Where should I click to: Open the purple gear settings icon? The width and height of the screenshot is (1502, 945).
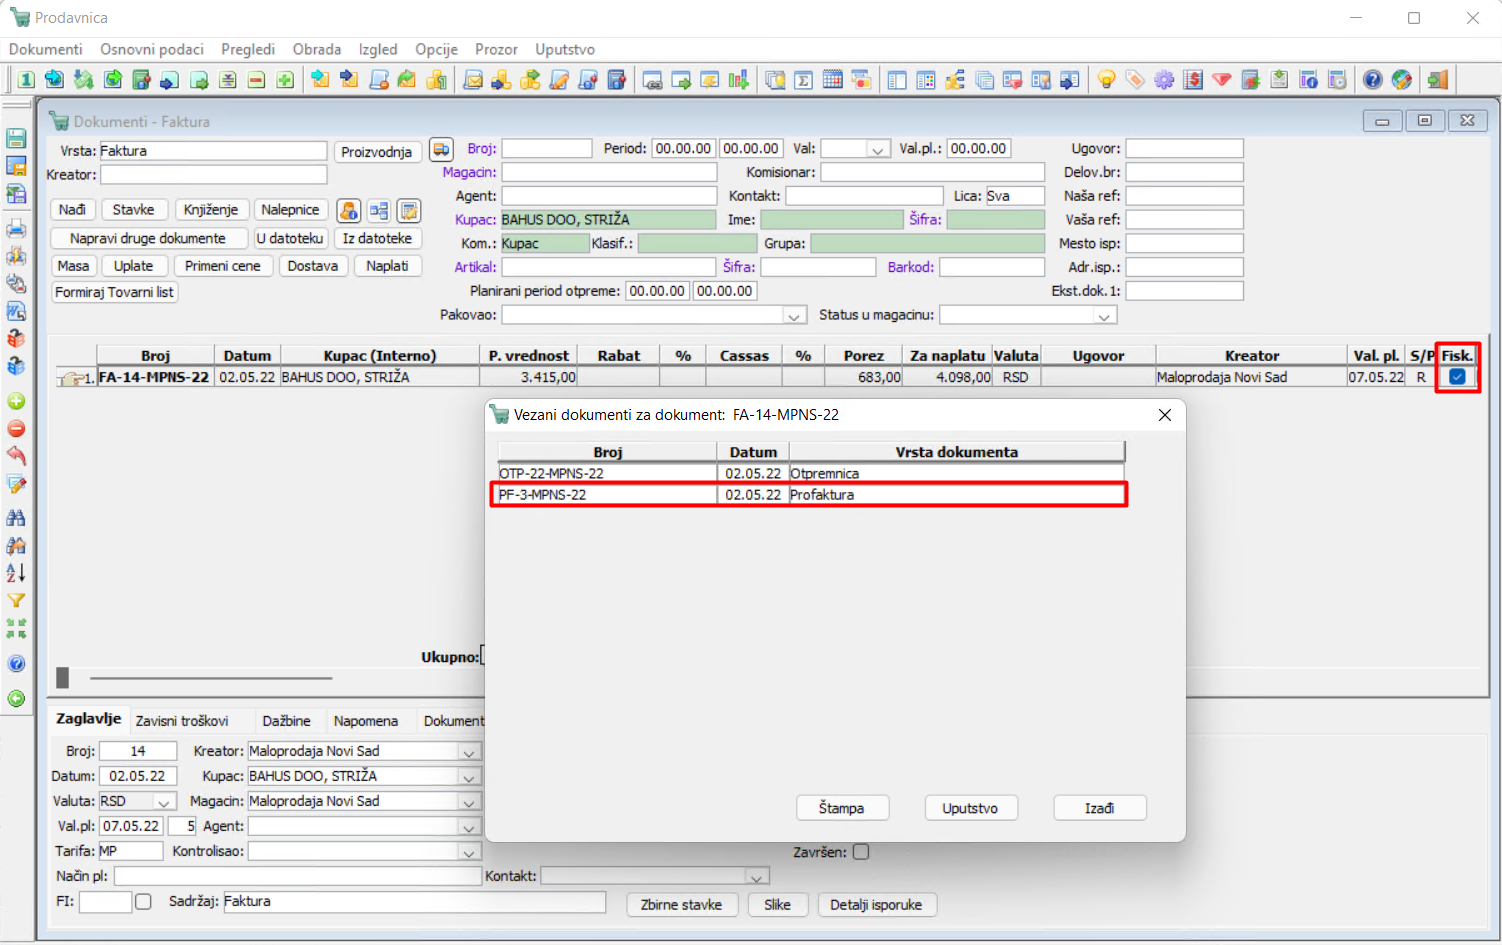pos(1164,80)
